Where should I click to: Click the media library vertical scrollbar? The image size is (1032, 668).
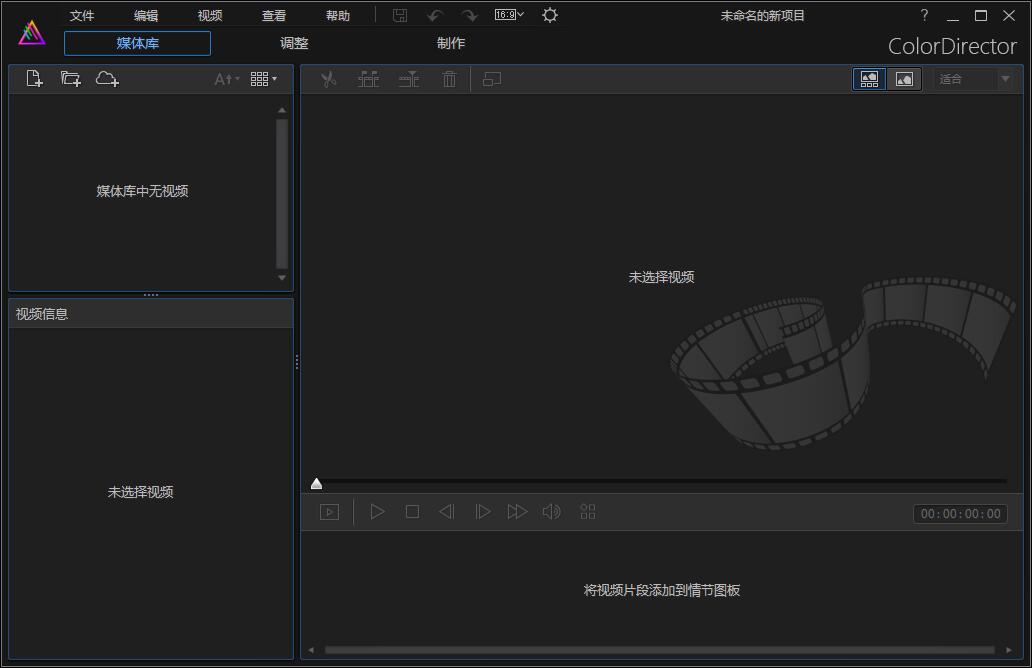tap(282, 193)
